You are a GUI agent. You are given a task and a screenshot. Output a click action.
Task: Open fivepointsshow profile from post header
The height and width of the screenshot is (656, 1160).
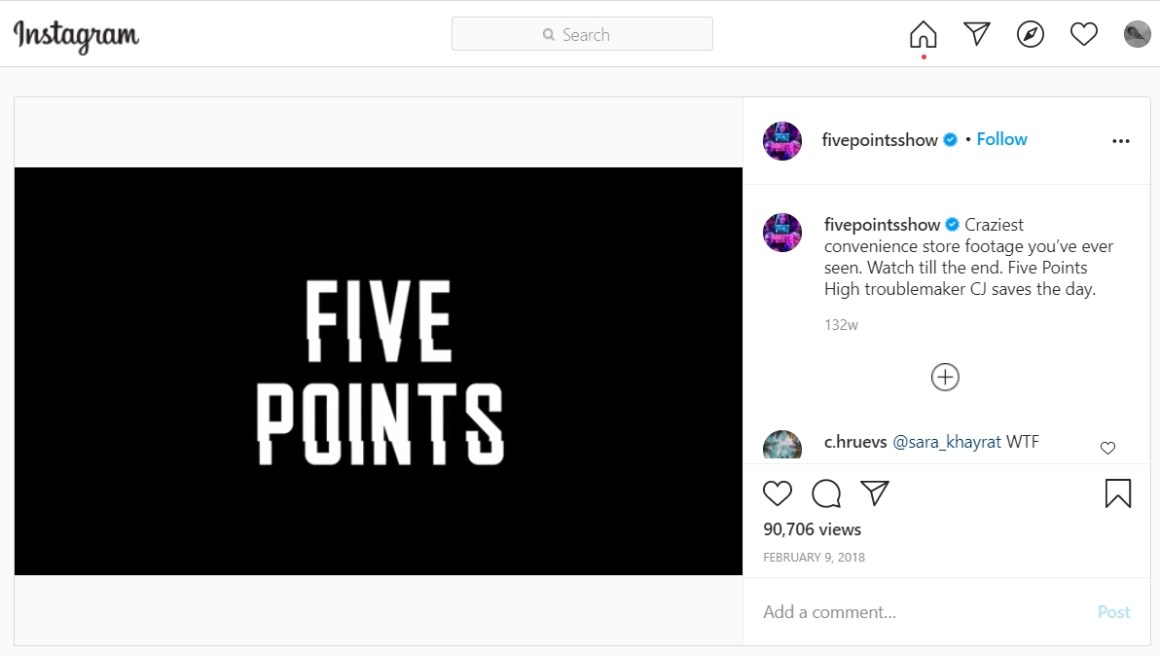tap(880, 140)
